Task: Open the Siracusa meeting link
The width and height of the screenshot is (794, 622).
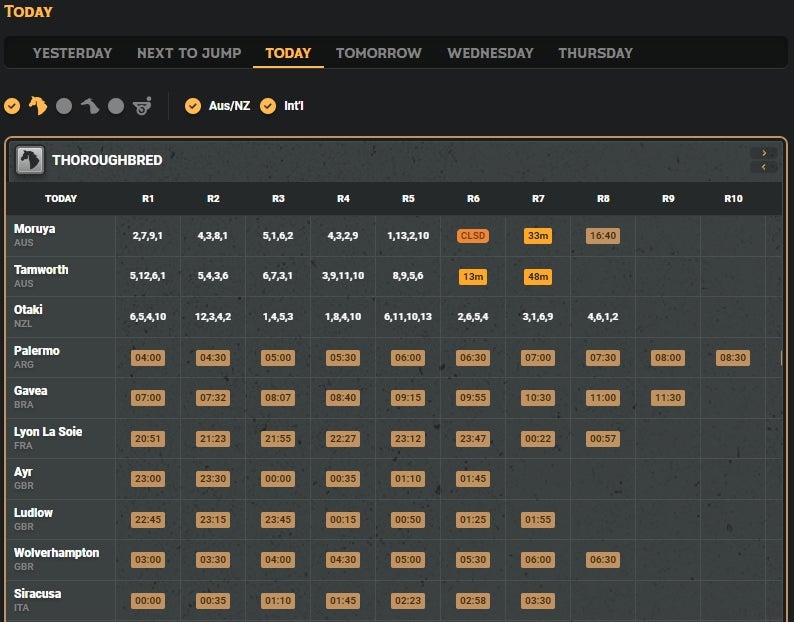Action: 37,594
